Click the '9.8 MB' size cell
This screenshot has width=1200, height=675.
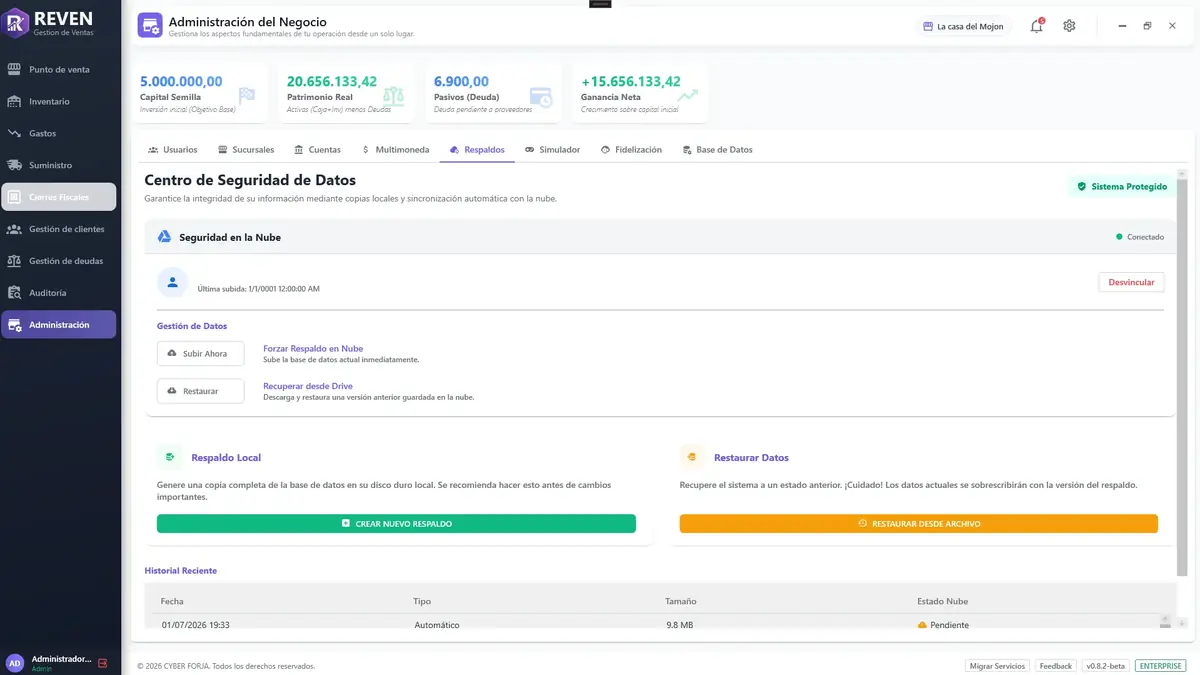[680, 625]
